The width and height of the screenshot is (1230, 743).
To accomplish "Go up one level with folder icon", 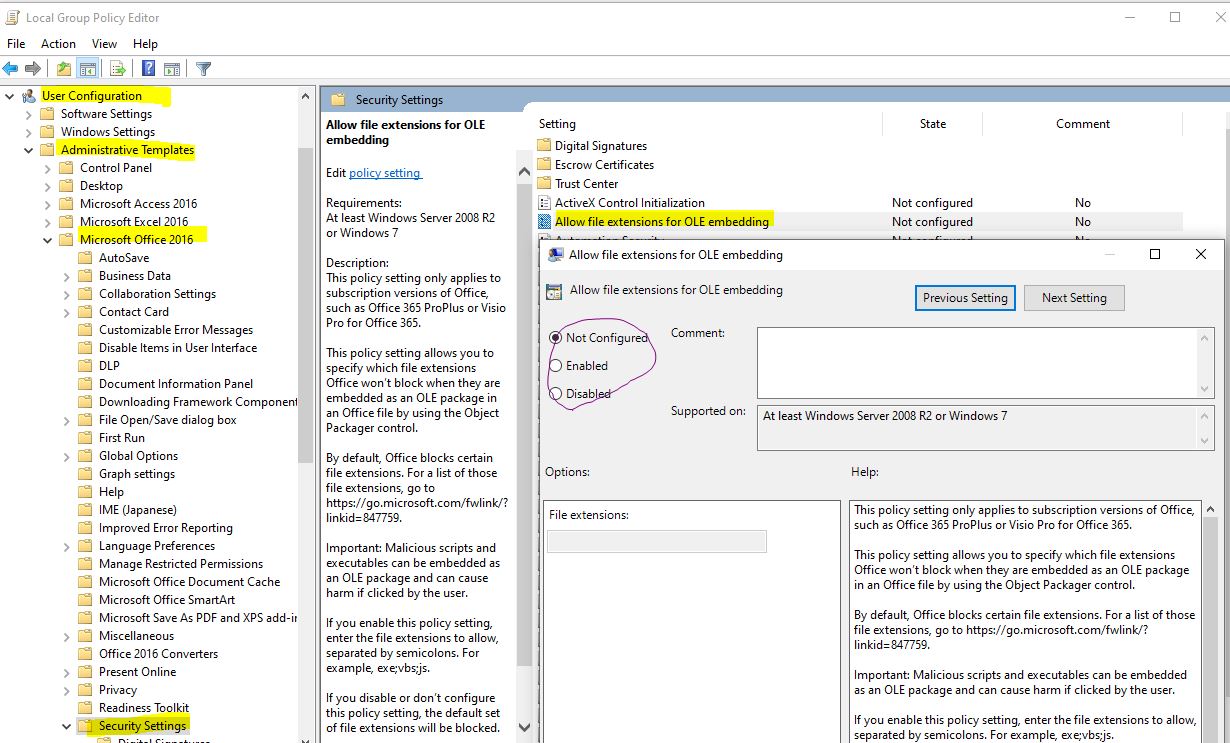I will point(64,69).
